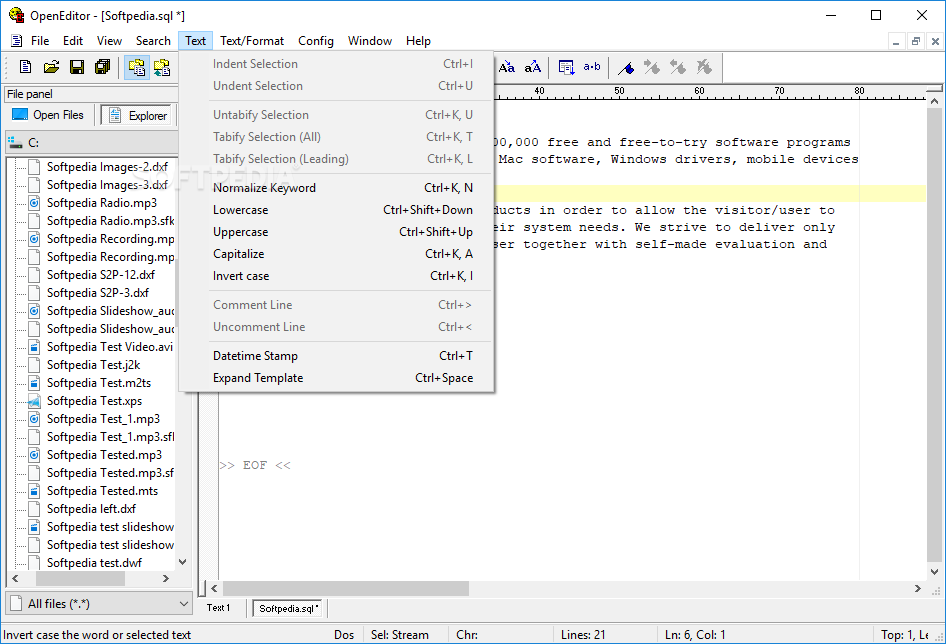
Task: Open the Help menu
Action: coord(418,41)
